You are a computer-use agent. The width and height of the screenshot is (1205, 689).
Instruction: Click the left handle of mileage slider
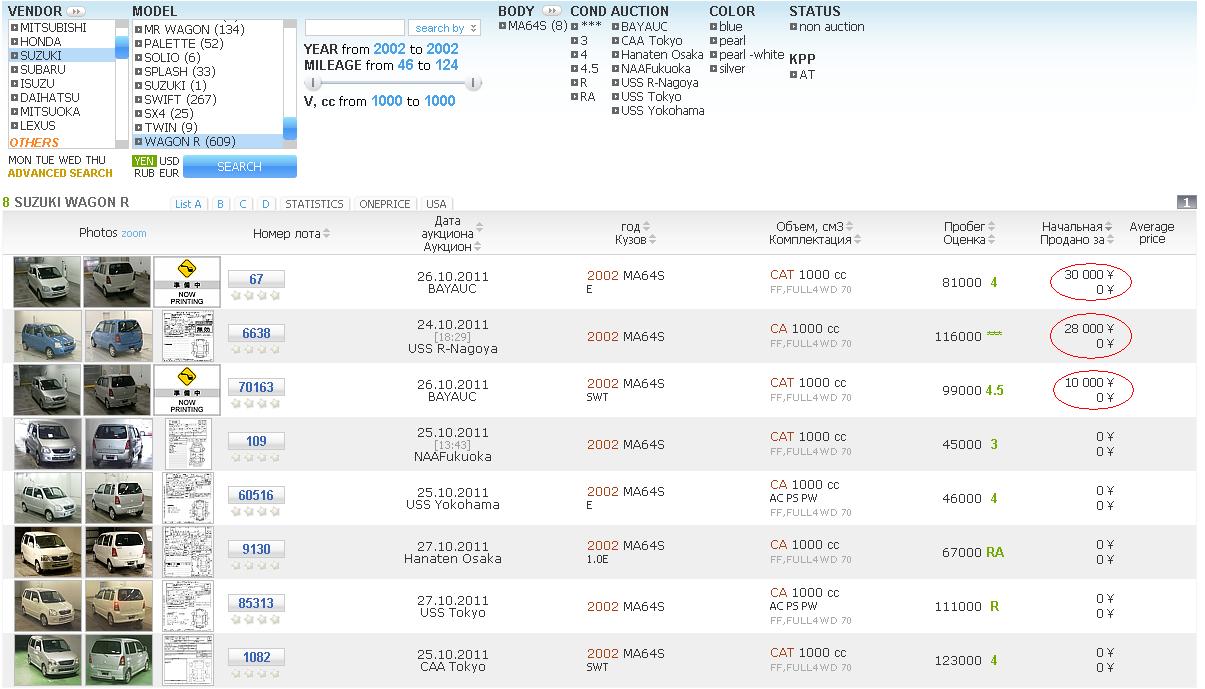coord(313,83)
